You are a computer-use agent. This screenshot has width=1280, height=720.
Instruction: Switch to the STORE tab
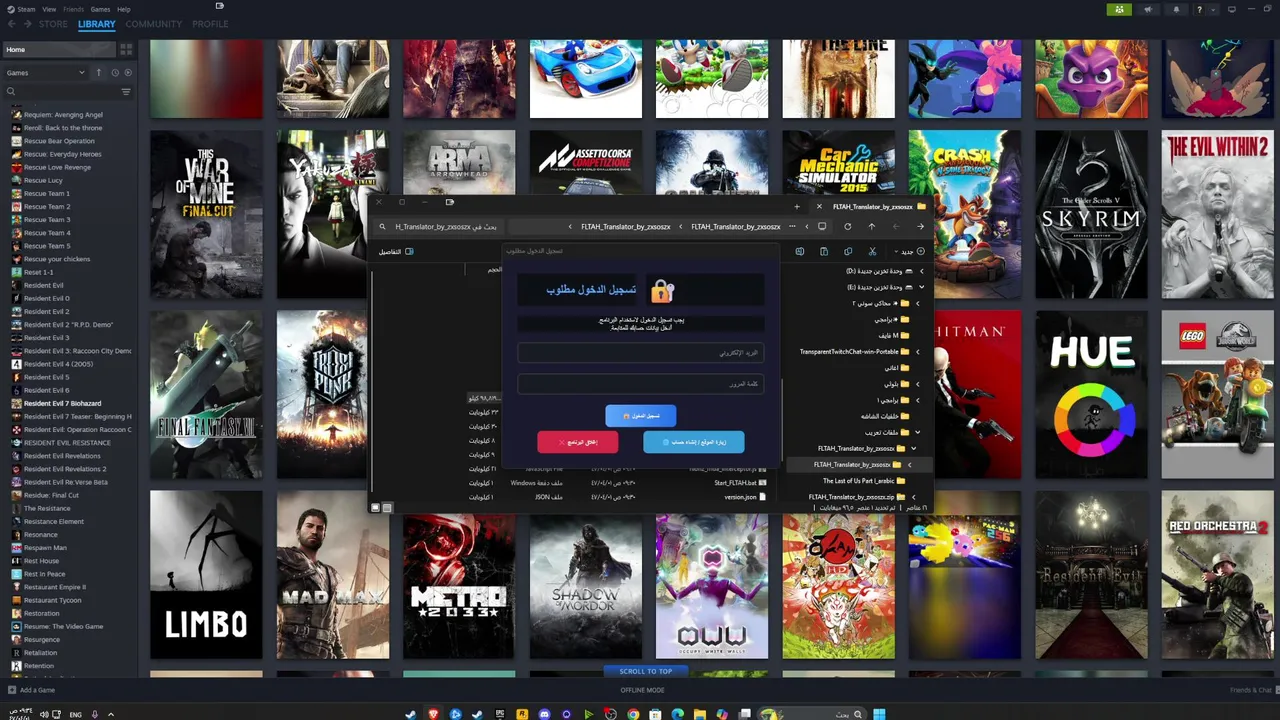[x=53, y=24]
